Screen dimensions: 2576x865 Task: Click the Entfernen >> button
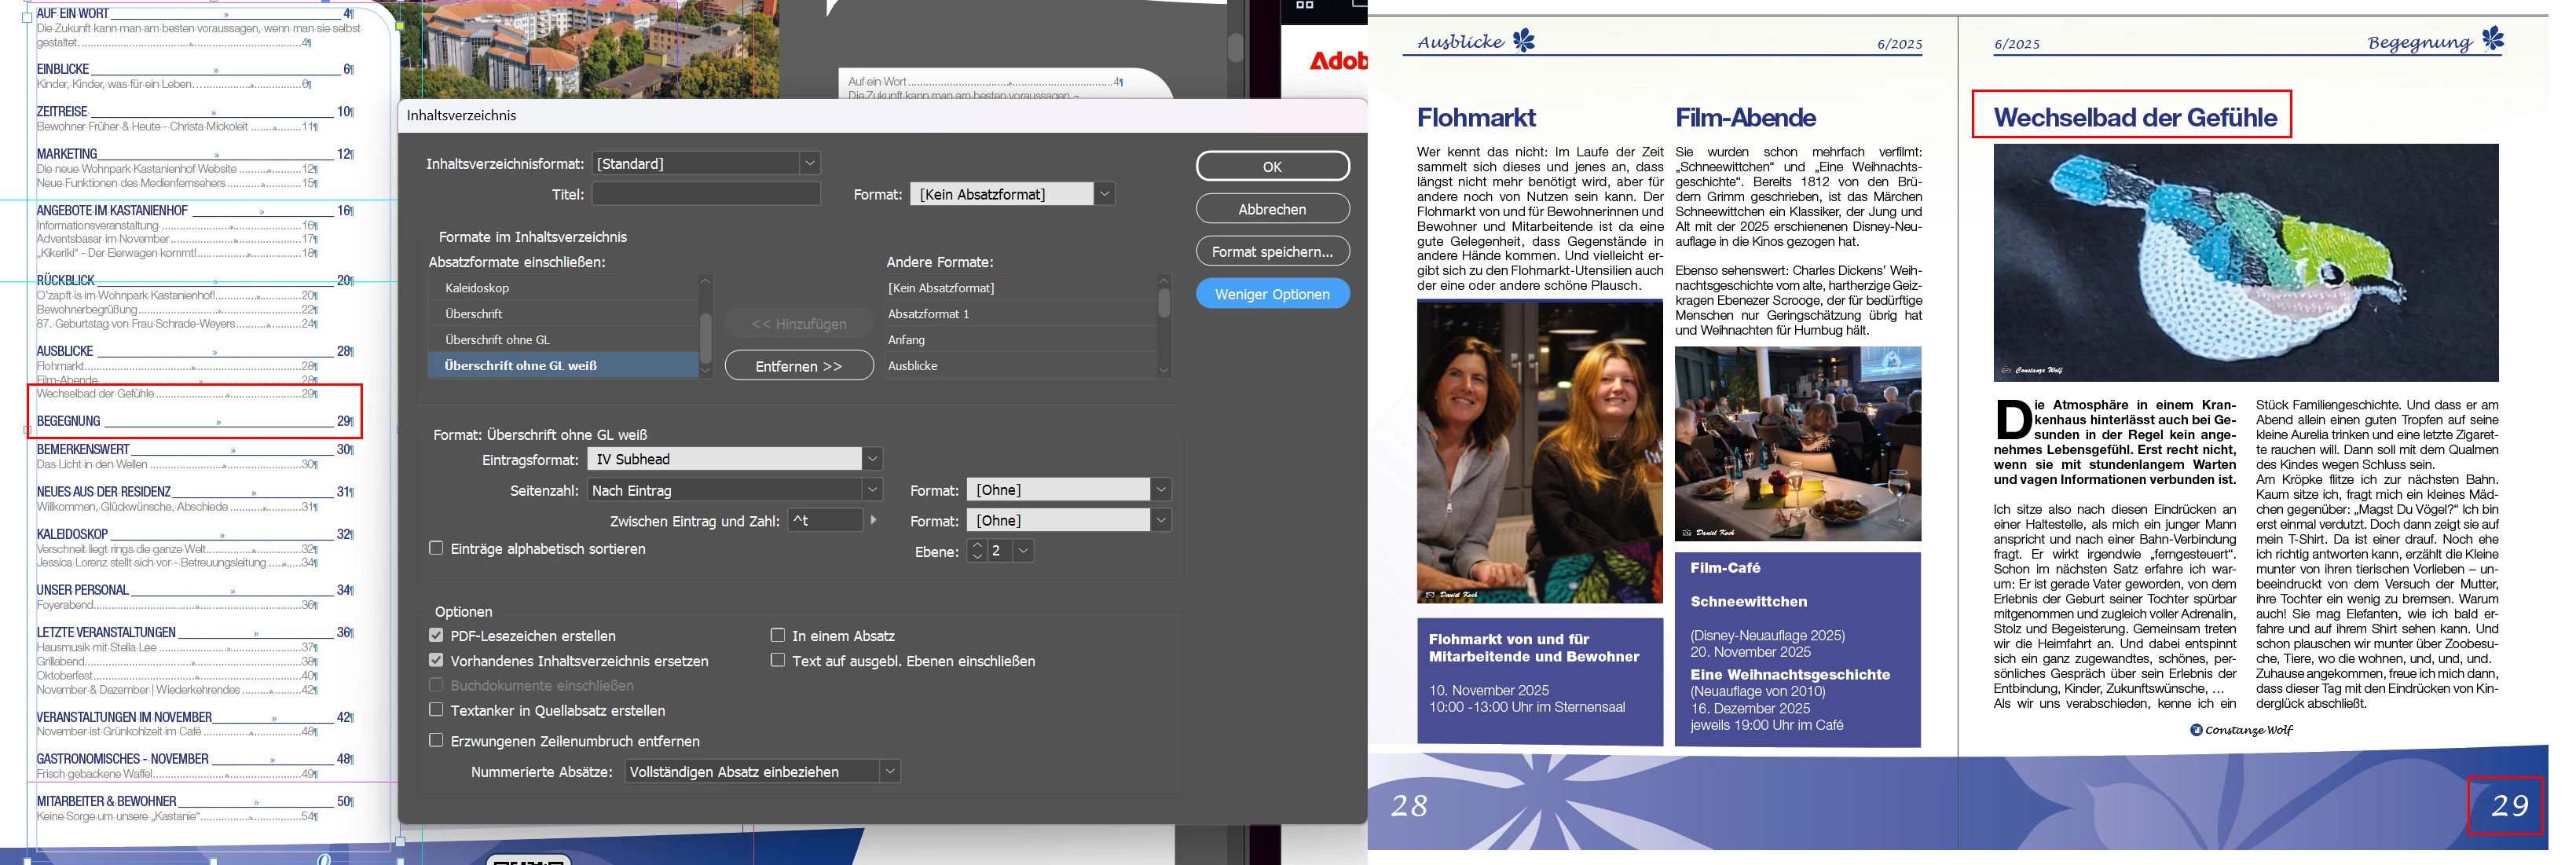tap(798, 366)
